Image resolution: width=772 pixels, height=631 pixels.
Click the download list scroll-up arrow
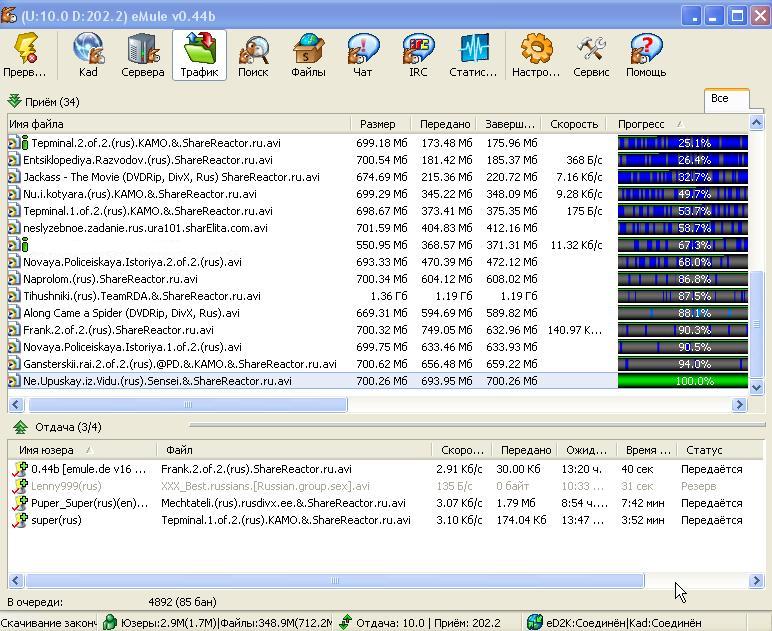756,122
